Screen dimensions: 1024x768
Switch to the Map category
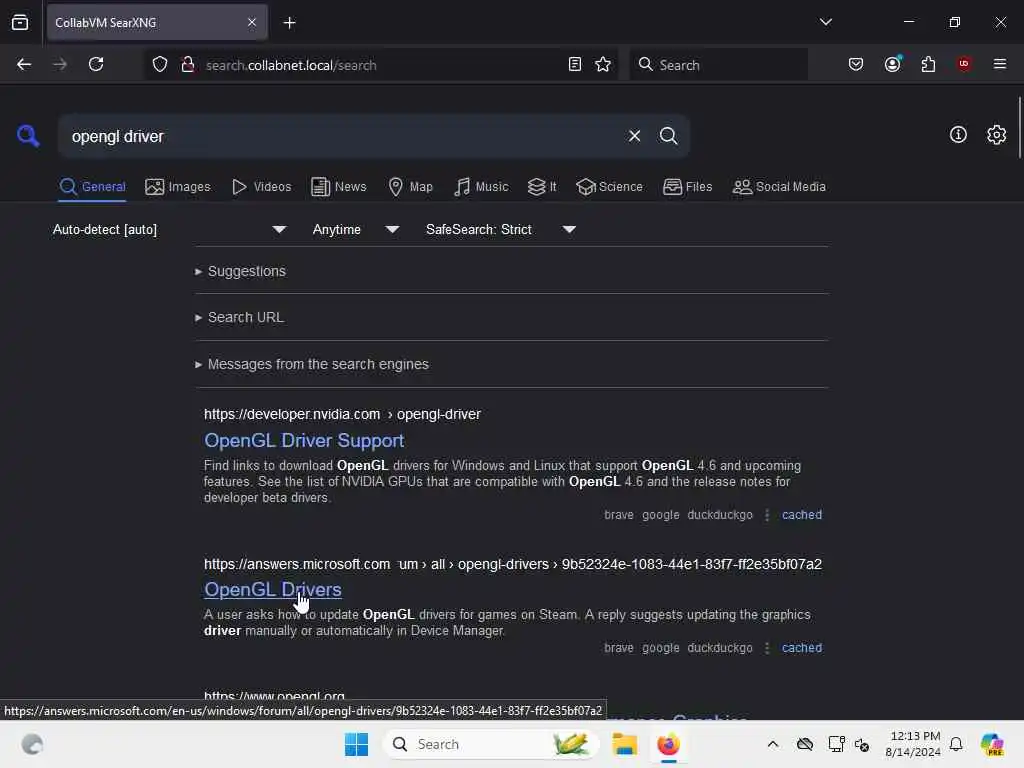tap(410, 187)
